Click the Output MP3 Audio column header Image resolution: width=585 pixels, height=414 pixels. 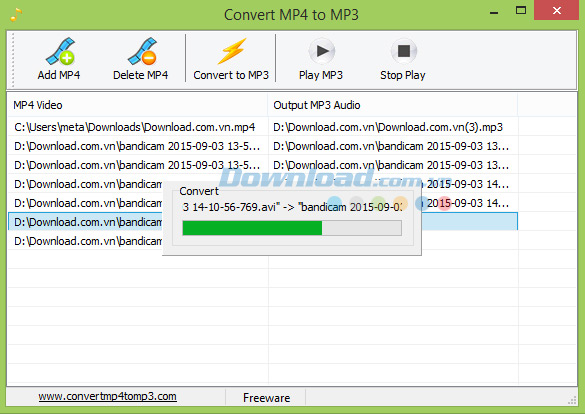pyautogui.click(x=392, y=105)
